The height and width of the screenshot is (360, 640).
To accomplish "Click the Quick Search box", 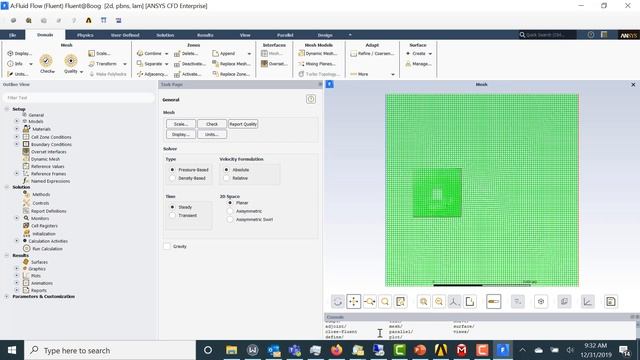I will (x=547, y=35).
